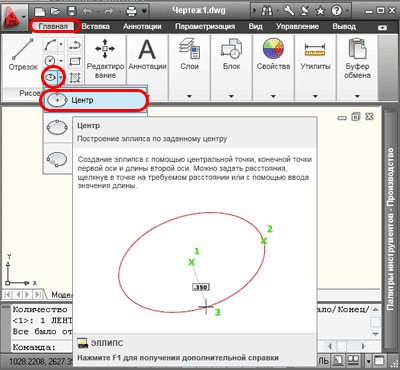Open the Редактирование move panel button
The image size is (400, 370).
click(105, 59)
